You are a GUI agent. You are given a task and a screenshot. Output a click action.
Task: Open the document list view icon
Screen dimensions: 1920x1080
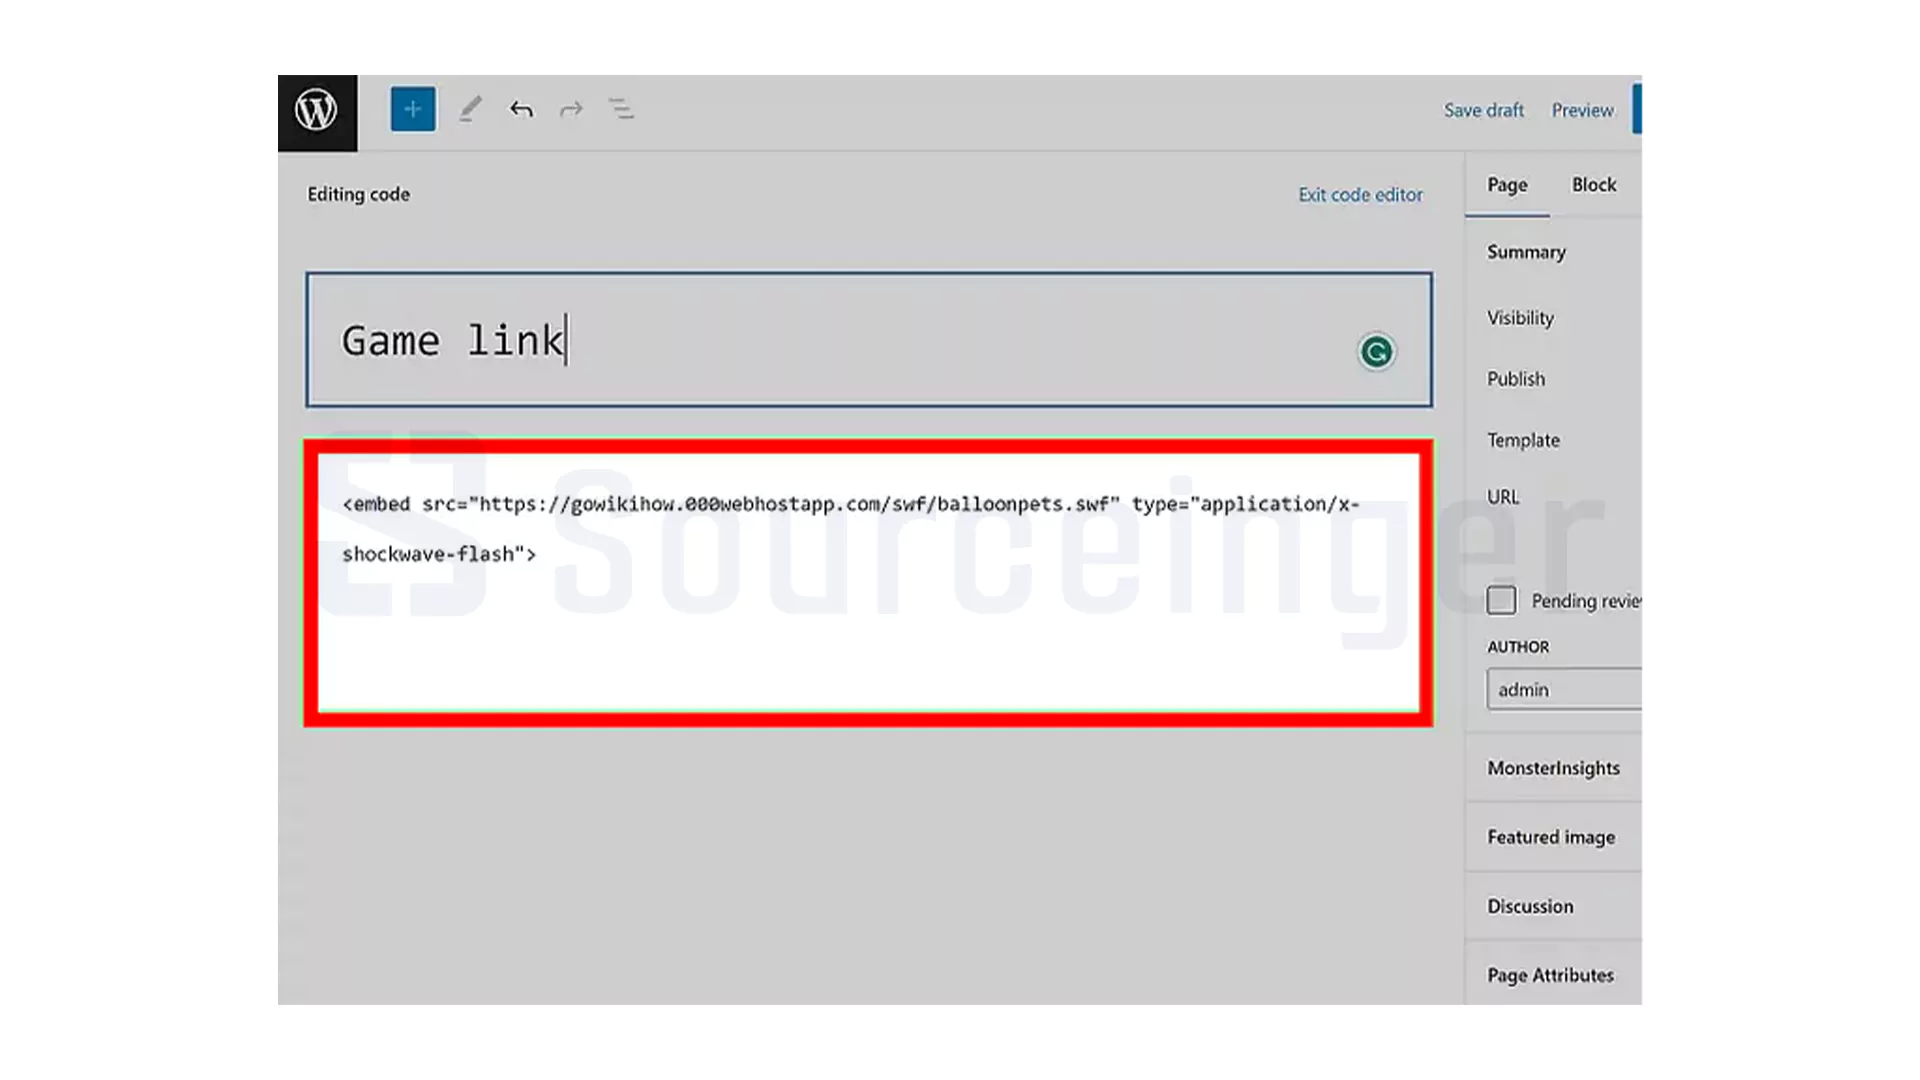(x=621, y=109)
